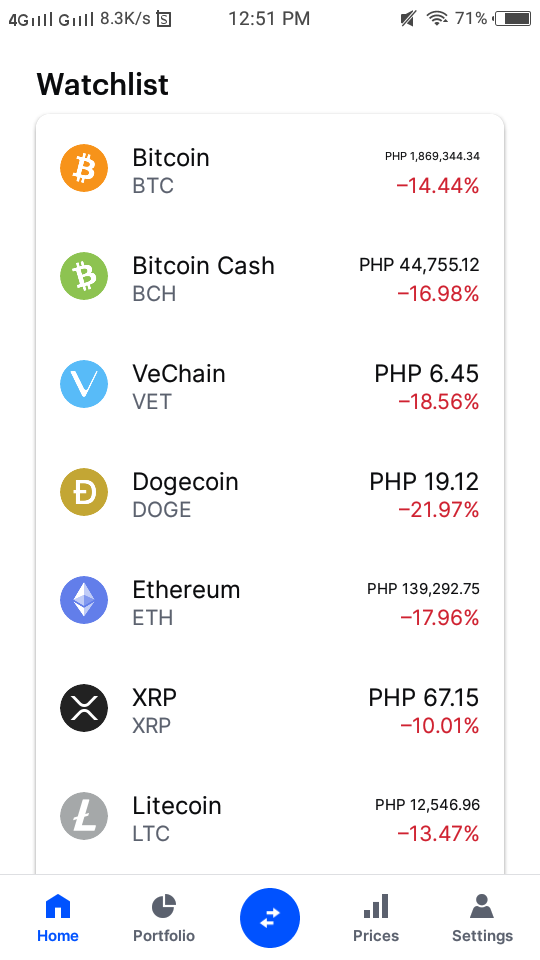Open the Bitcoin Cash price PHP 44,755.12
Viewport: 540px width, 960px height.
419,265
